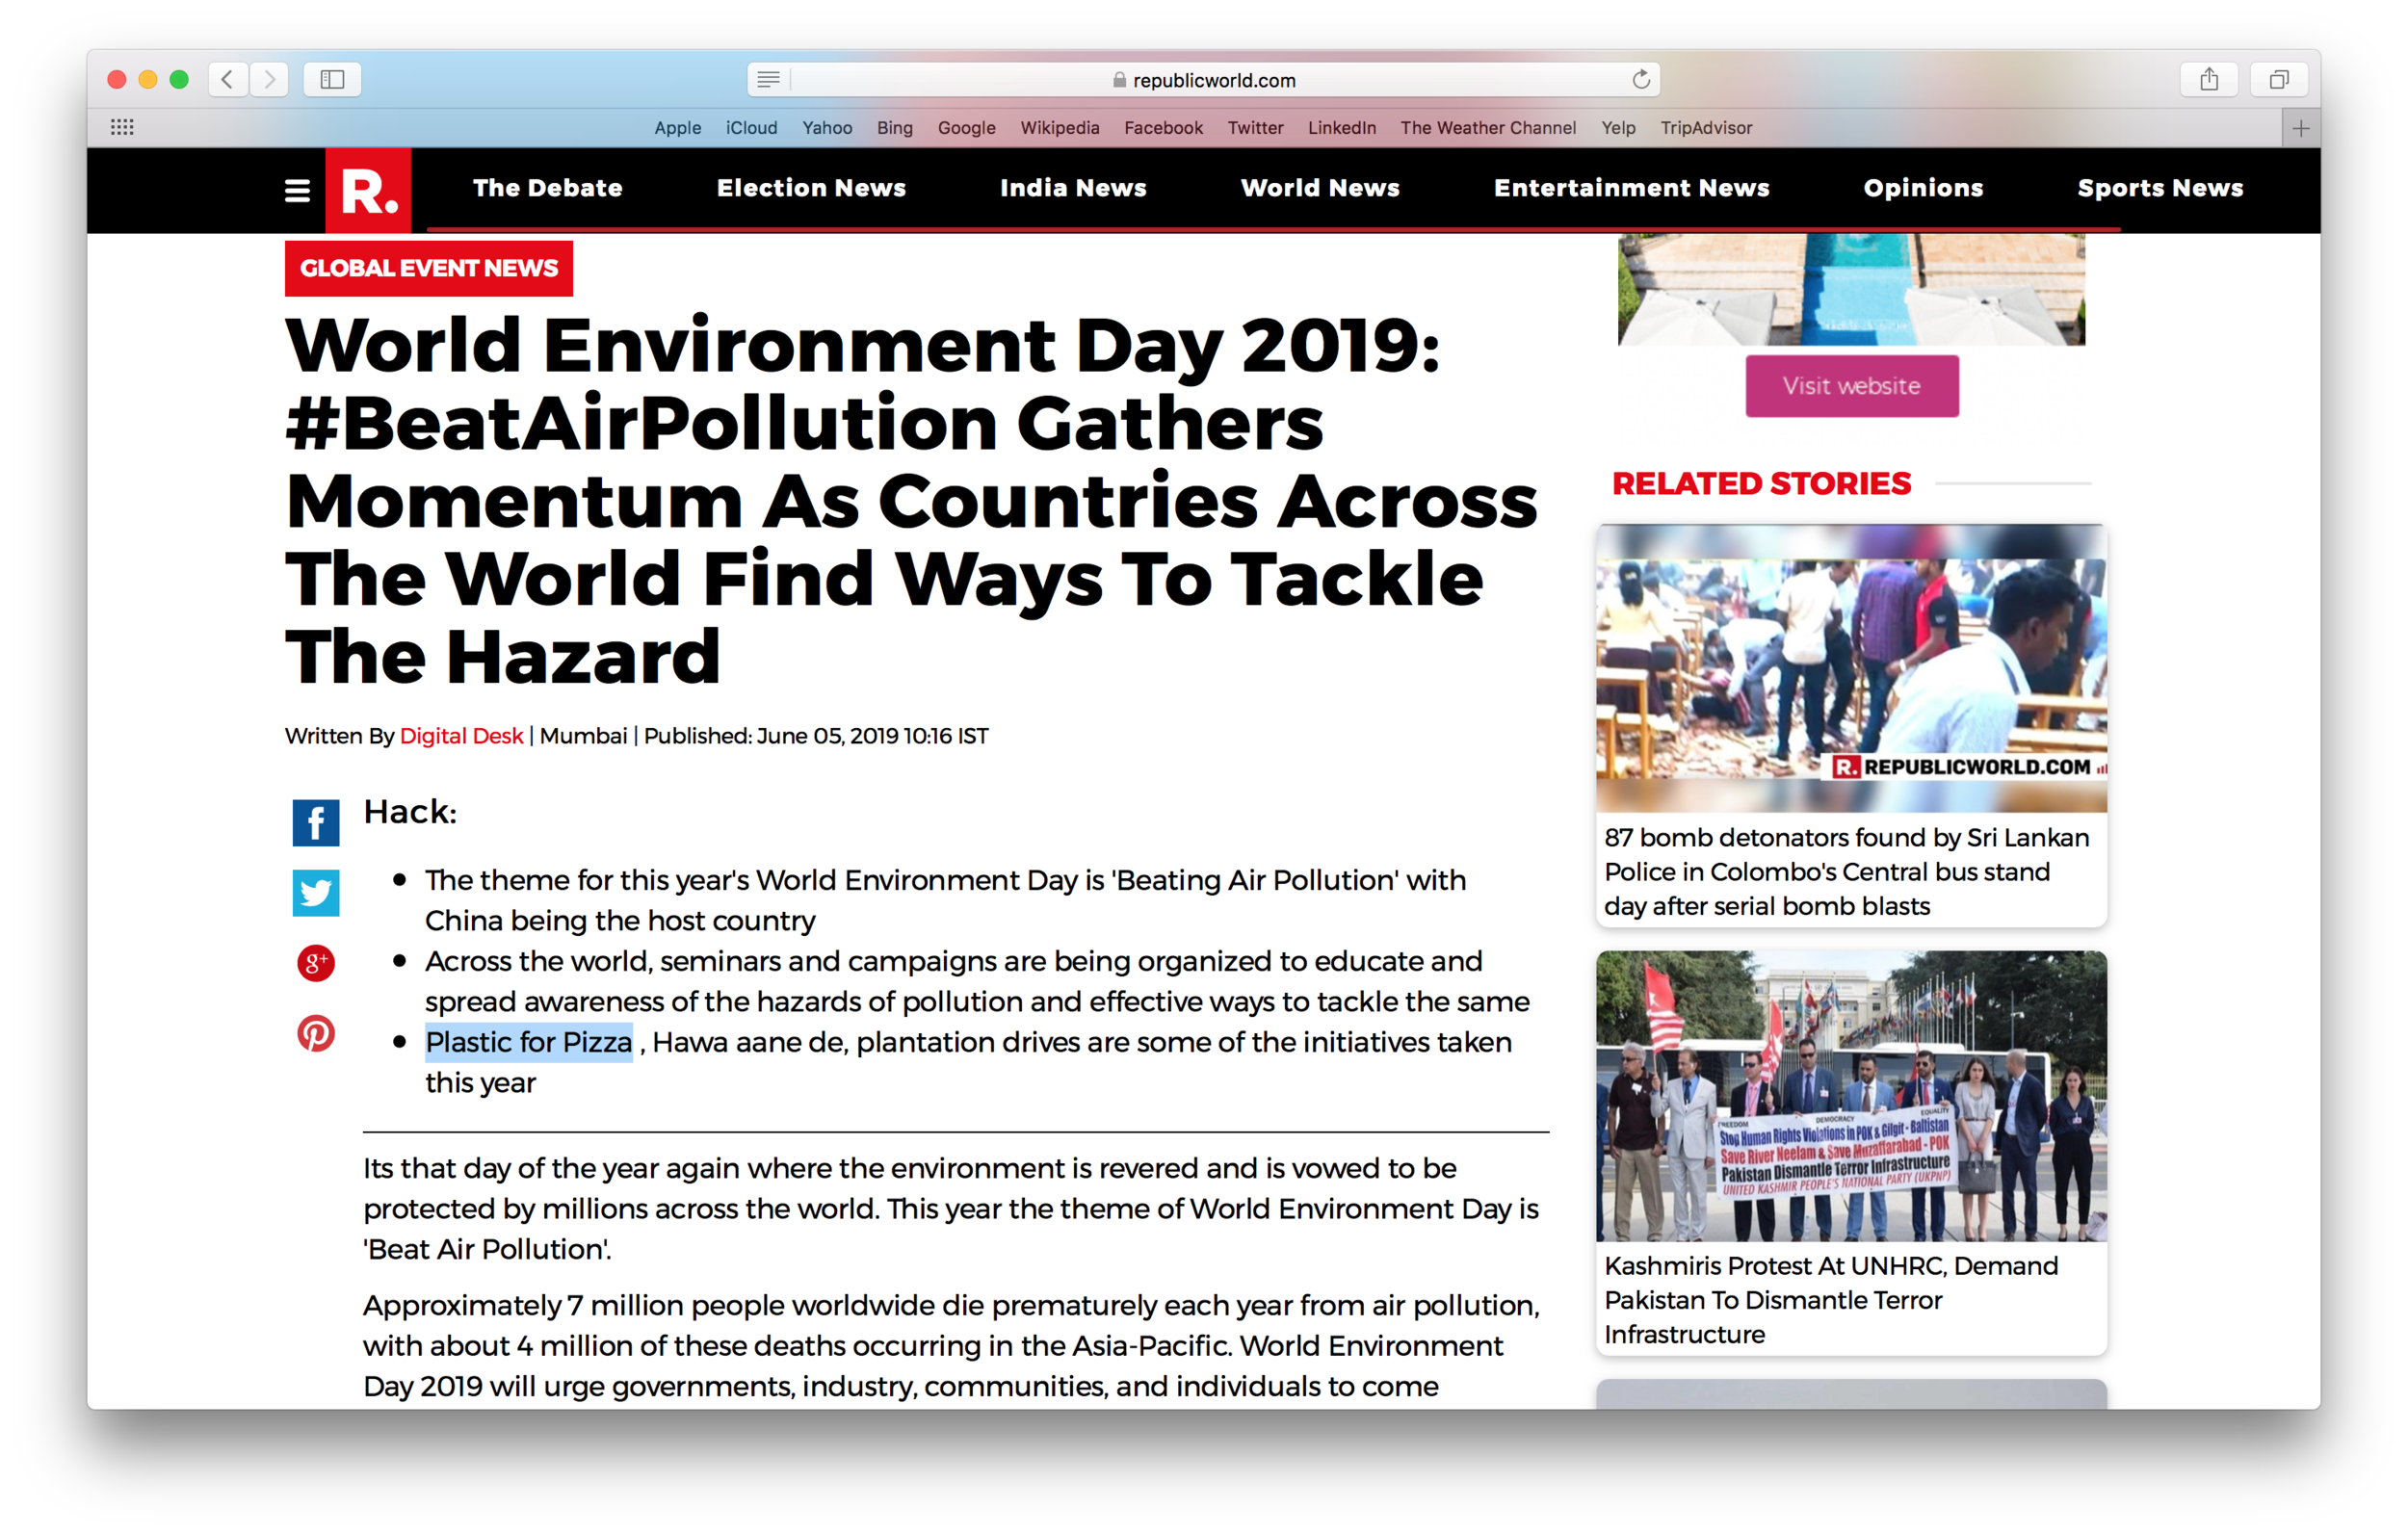Open Reader view icon in address bar
Screen dimensions: 2408x1534
768,79
